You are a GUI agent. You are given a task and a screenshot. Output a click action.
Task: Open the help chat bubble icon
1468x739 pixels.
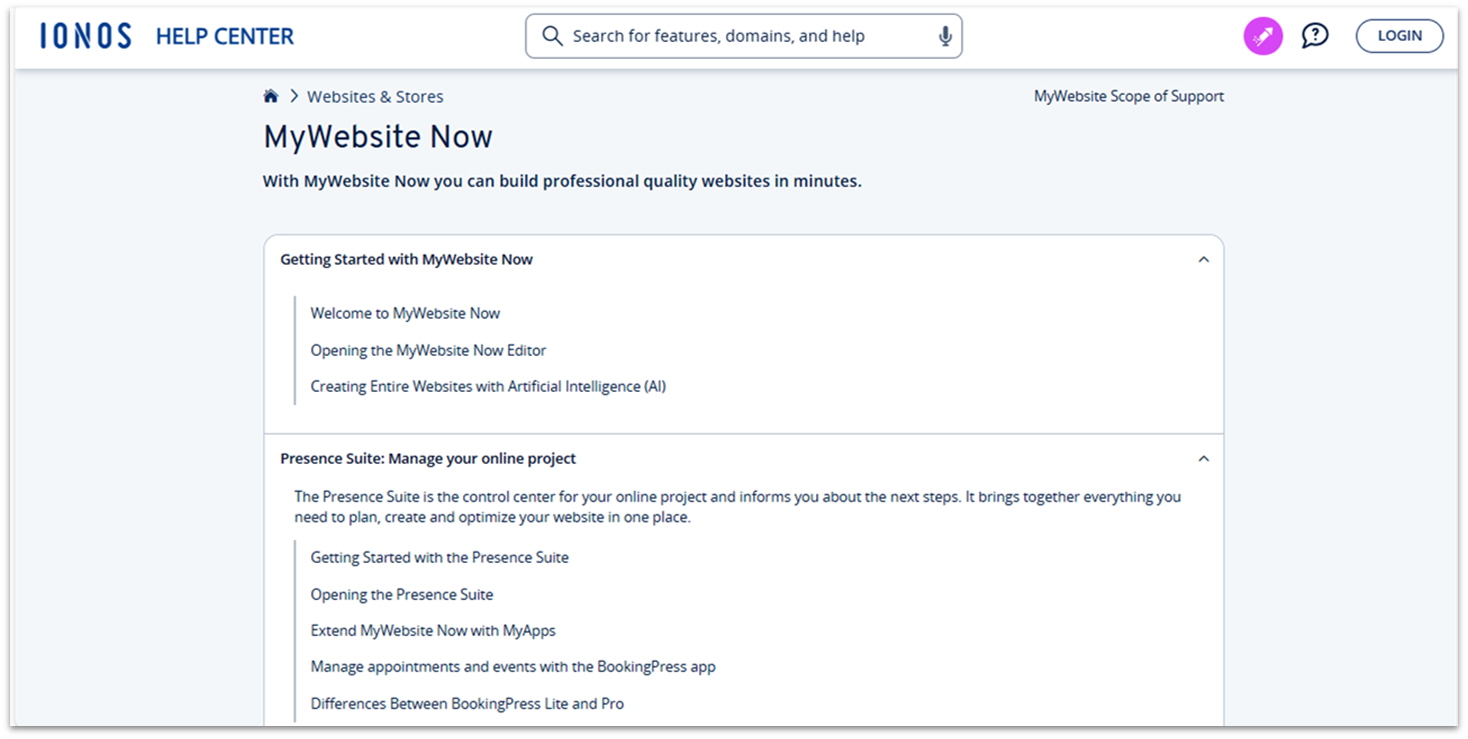[1315, 36]
